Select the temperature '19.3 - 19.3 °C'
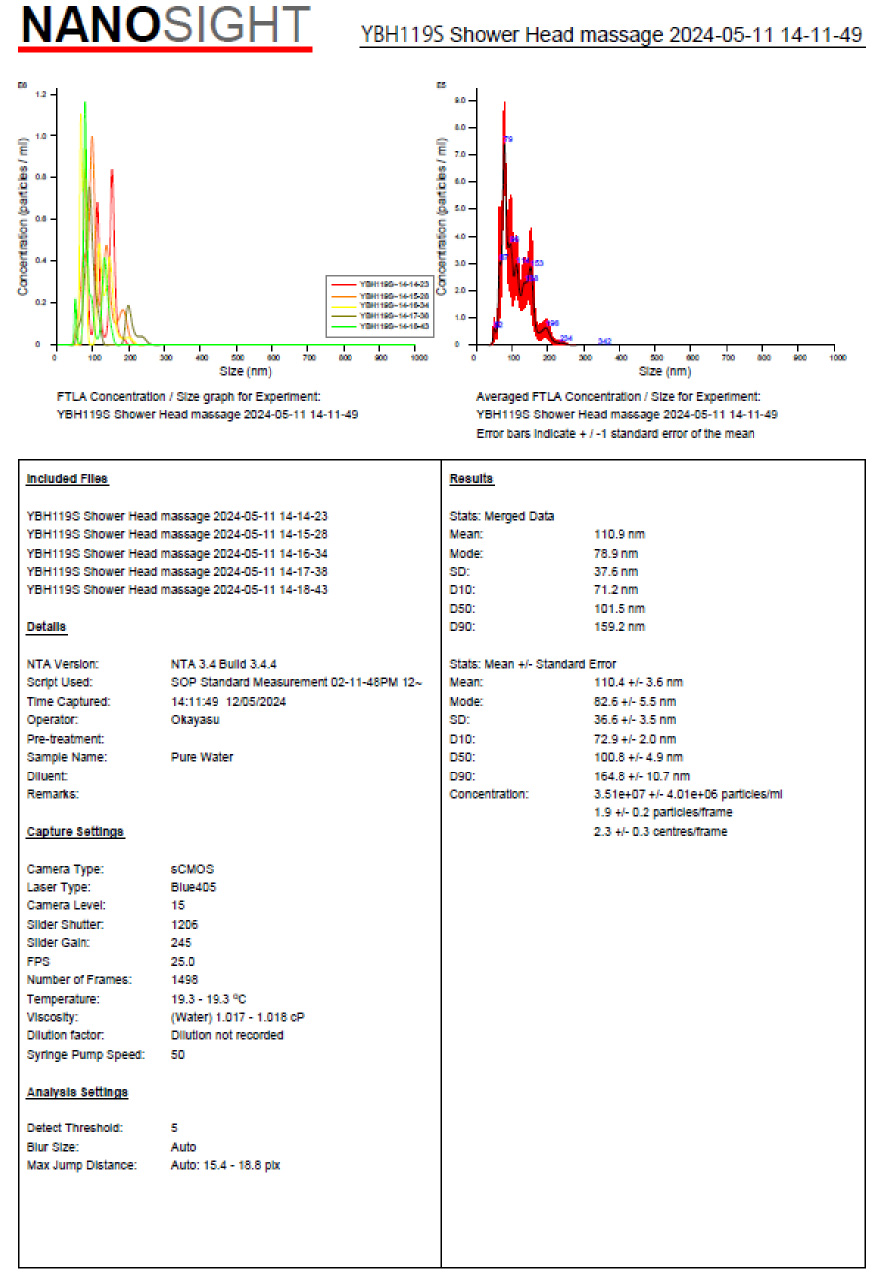The width and height of the screenshot is (891, 1287). [209, 998]
